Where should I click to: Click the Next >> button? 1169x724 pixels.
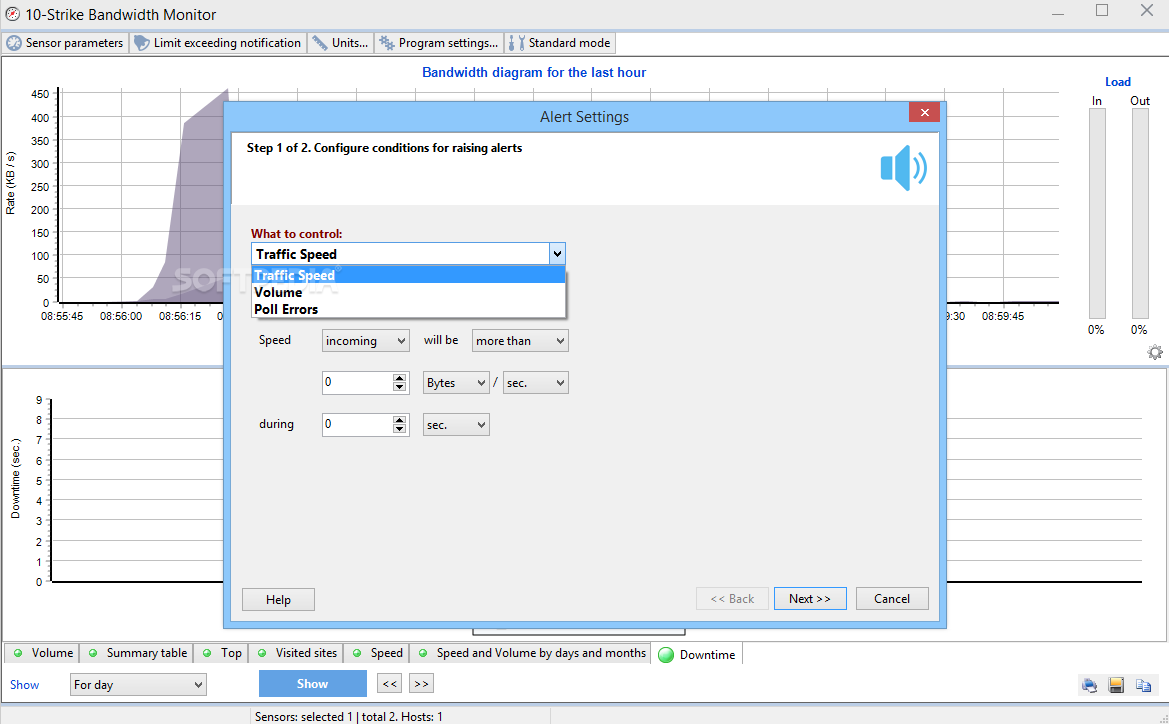pos(810,599)
